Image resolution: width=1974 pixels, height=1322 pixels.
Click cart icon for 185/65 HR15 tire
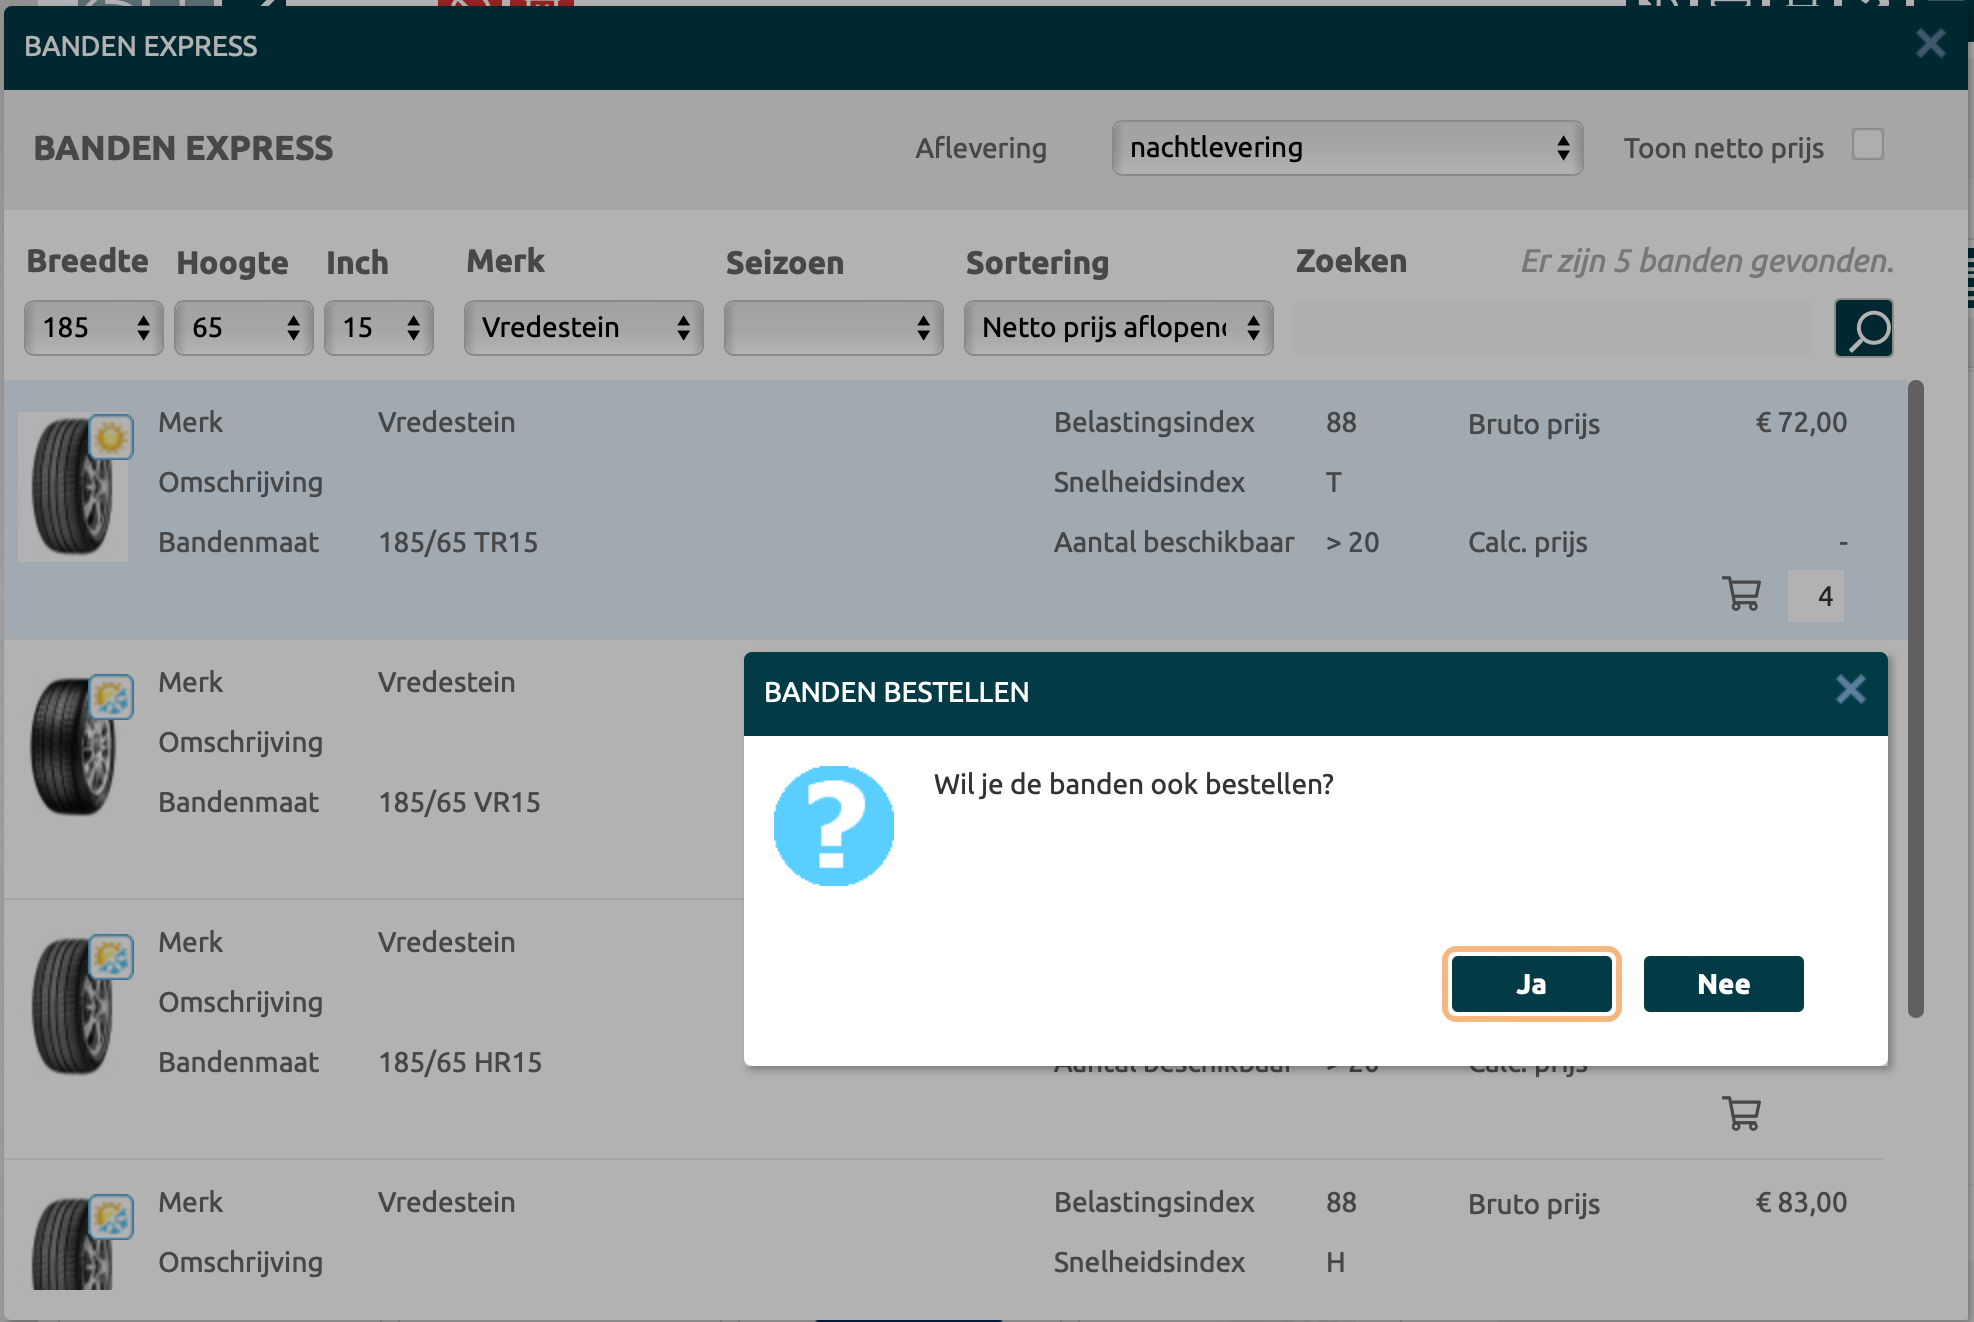tap(1741, 1113)
